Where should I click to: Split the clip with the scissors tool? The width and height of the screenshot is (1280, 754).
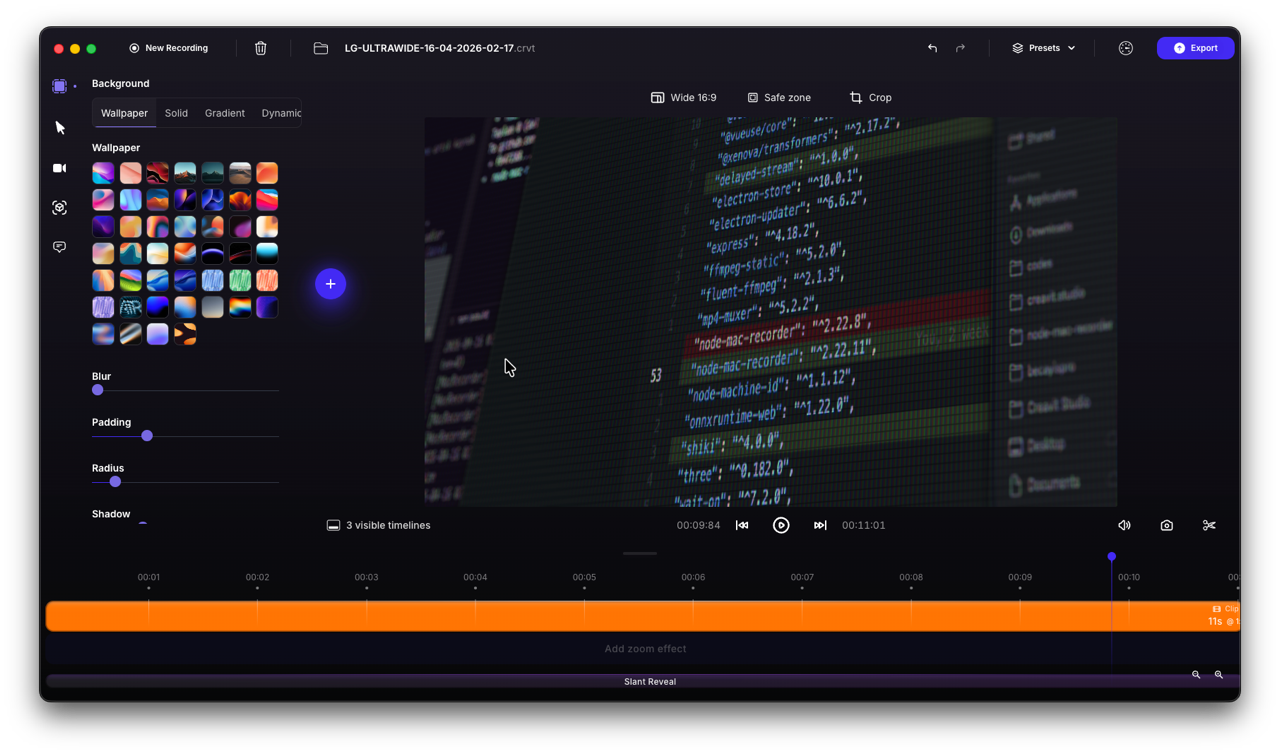[x=1209, y=525]
